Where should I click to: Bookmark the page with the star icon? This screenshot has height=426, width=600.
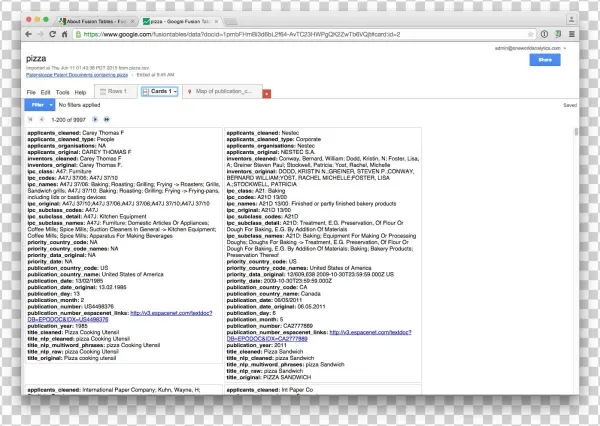tap(530, 34)
